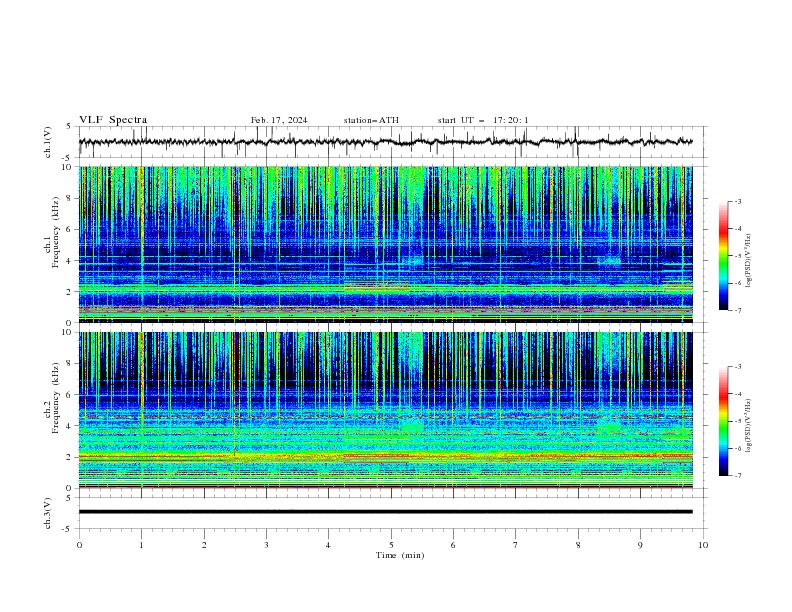This screenshot has height=612, width=792.
Task: Click the ch.1 spectrogram color scale bar
Action: (x=723, y=256)
